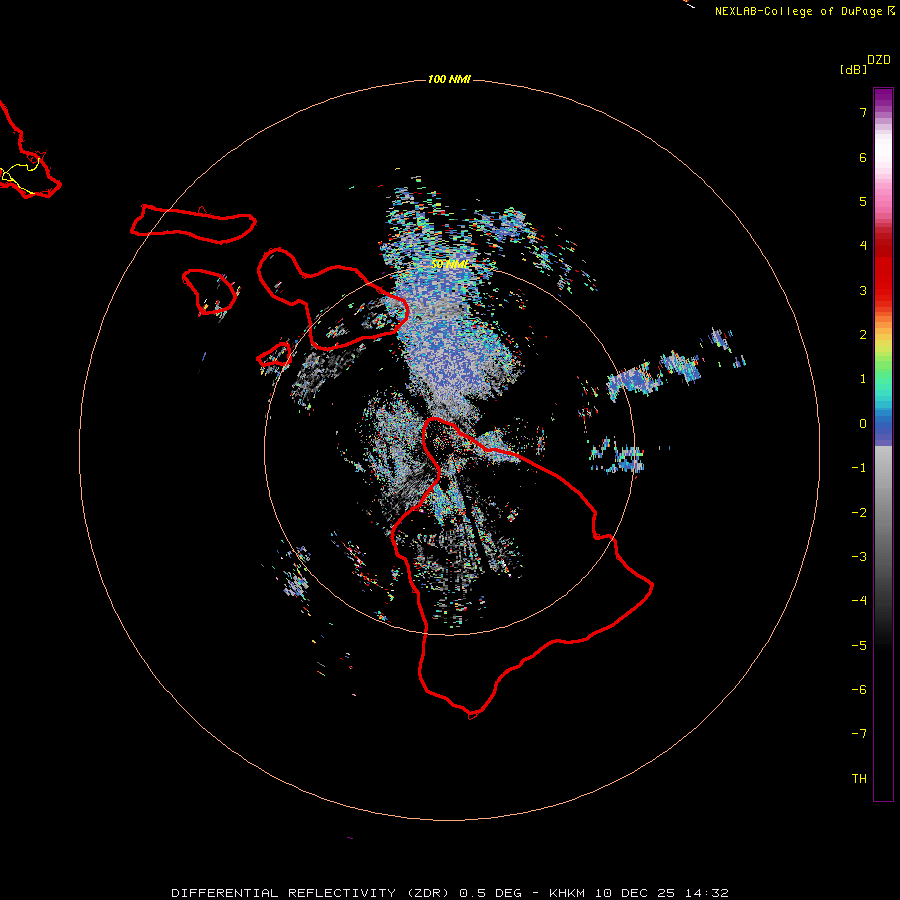Viewport: 900px width, 900px height.
Task: Click the purple top of the color bar
Action: point(883,98)
